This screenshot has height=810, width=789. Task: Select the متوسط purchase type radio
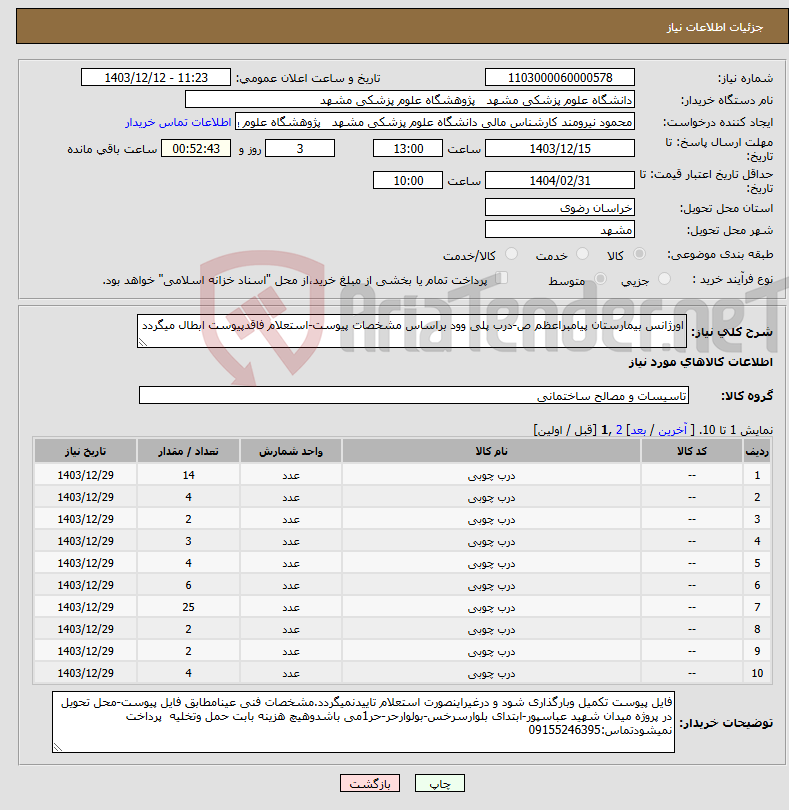click(600, 279)
